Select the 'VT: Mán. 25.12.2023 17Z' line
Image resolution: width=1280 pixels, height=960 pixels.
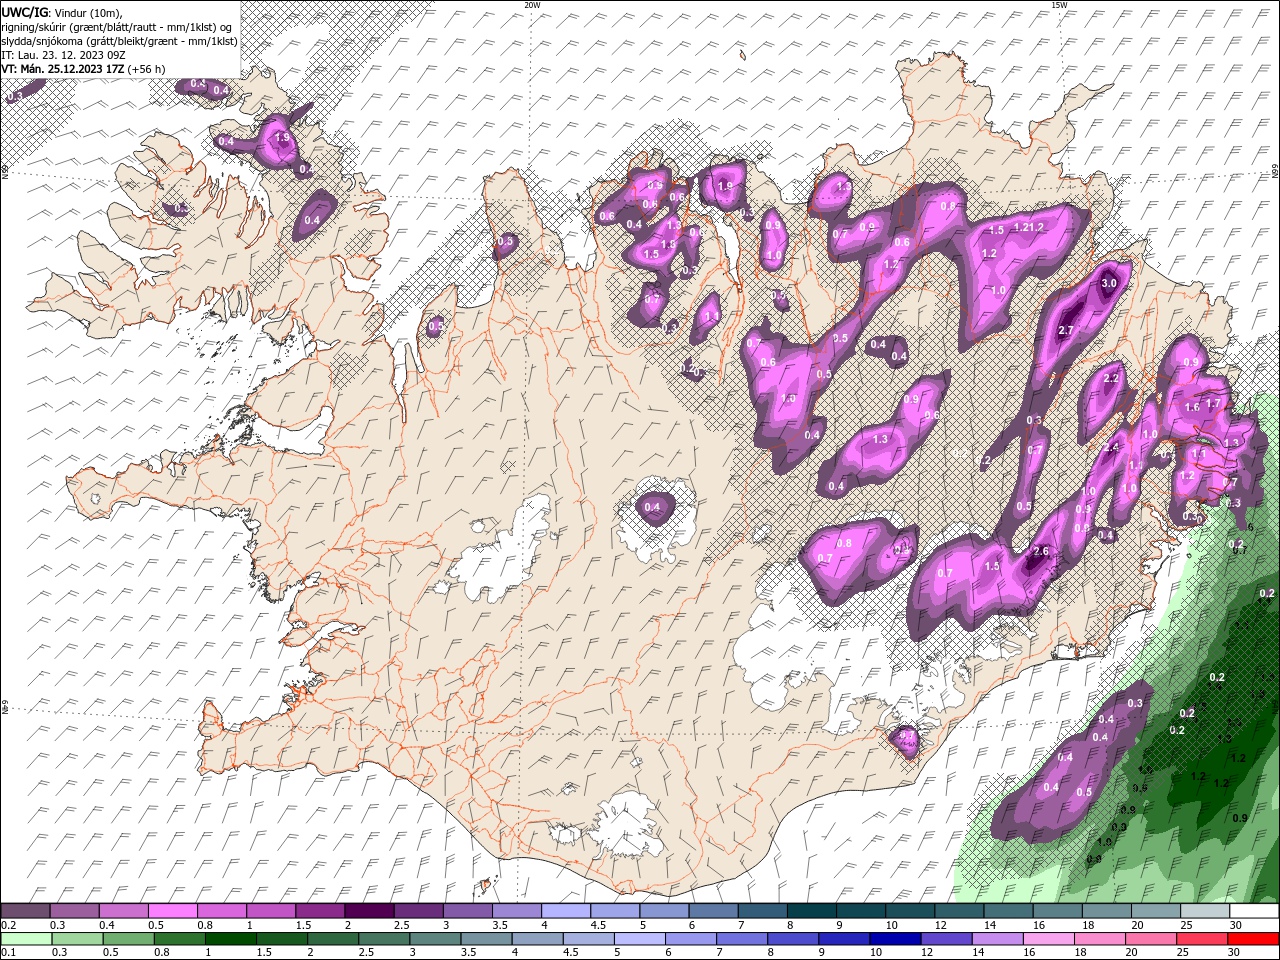tap(62, 69)
